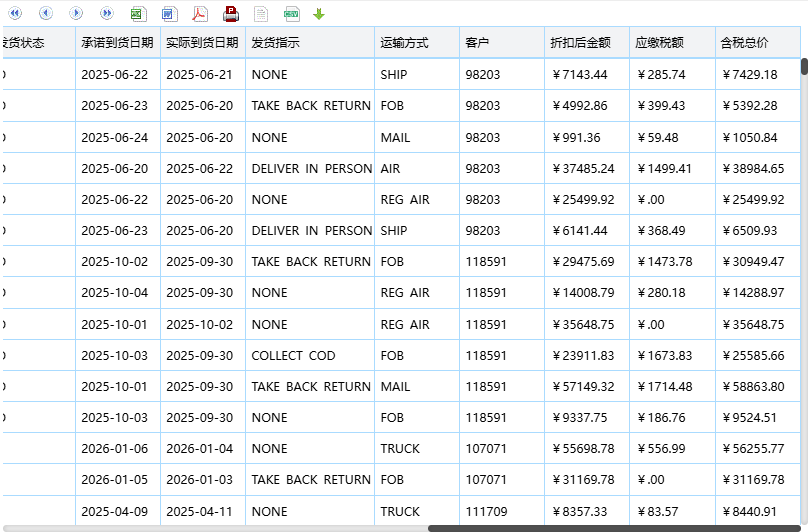The image size is (808, 532).
Task: Select the AIR transport mode cell
Action: pyautogui.click(x=417, y=169)
